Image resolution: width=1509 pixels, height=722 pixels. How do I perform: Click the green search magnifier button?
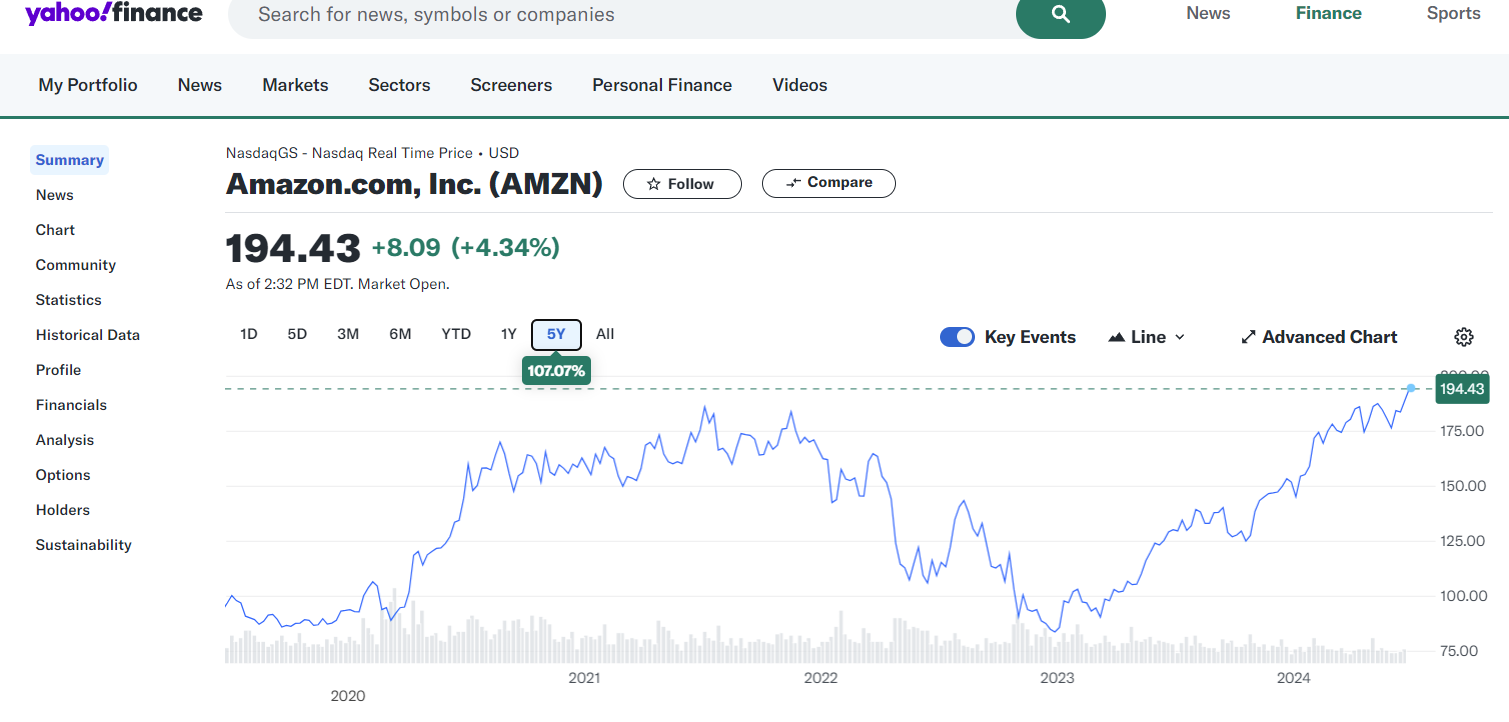[x=1061, y=15]
